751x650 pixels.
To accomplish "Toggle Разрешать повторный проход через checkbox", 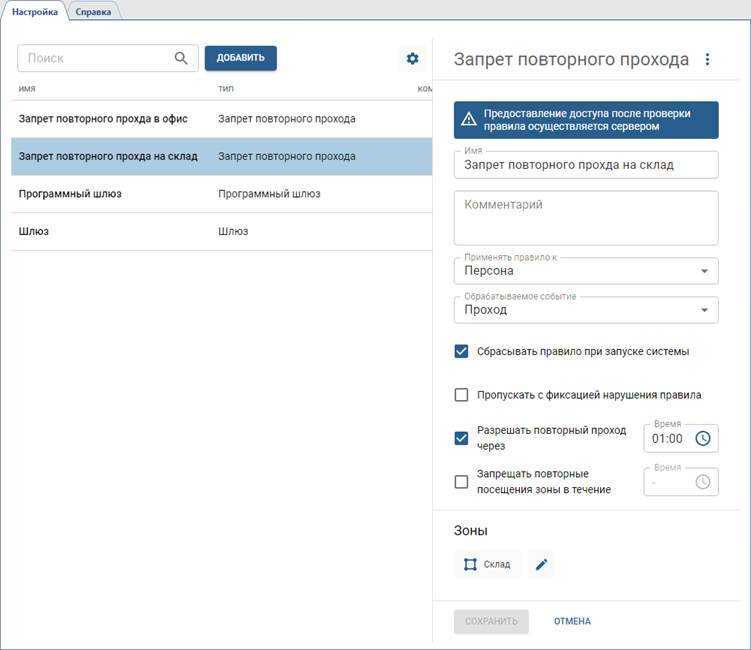I will (x=461, y=438).
